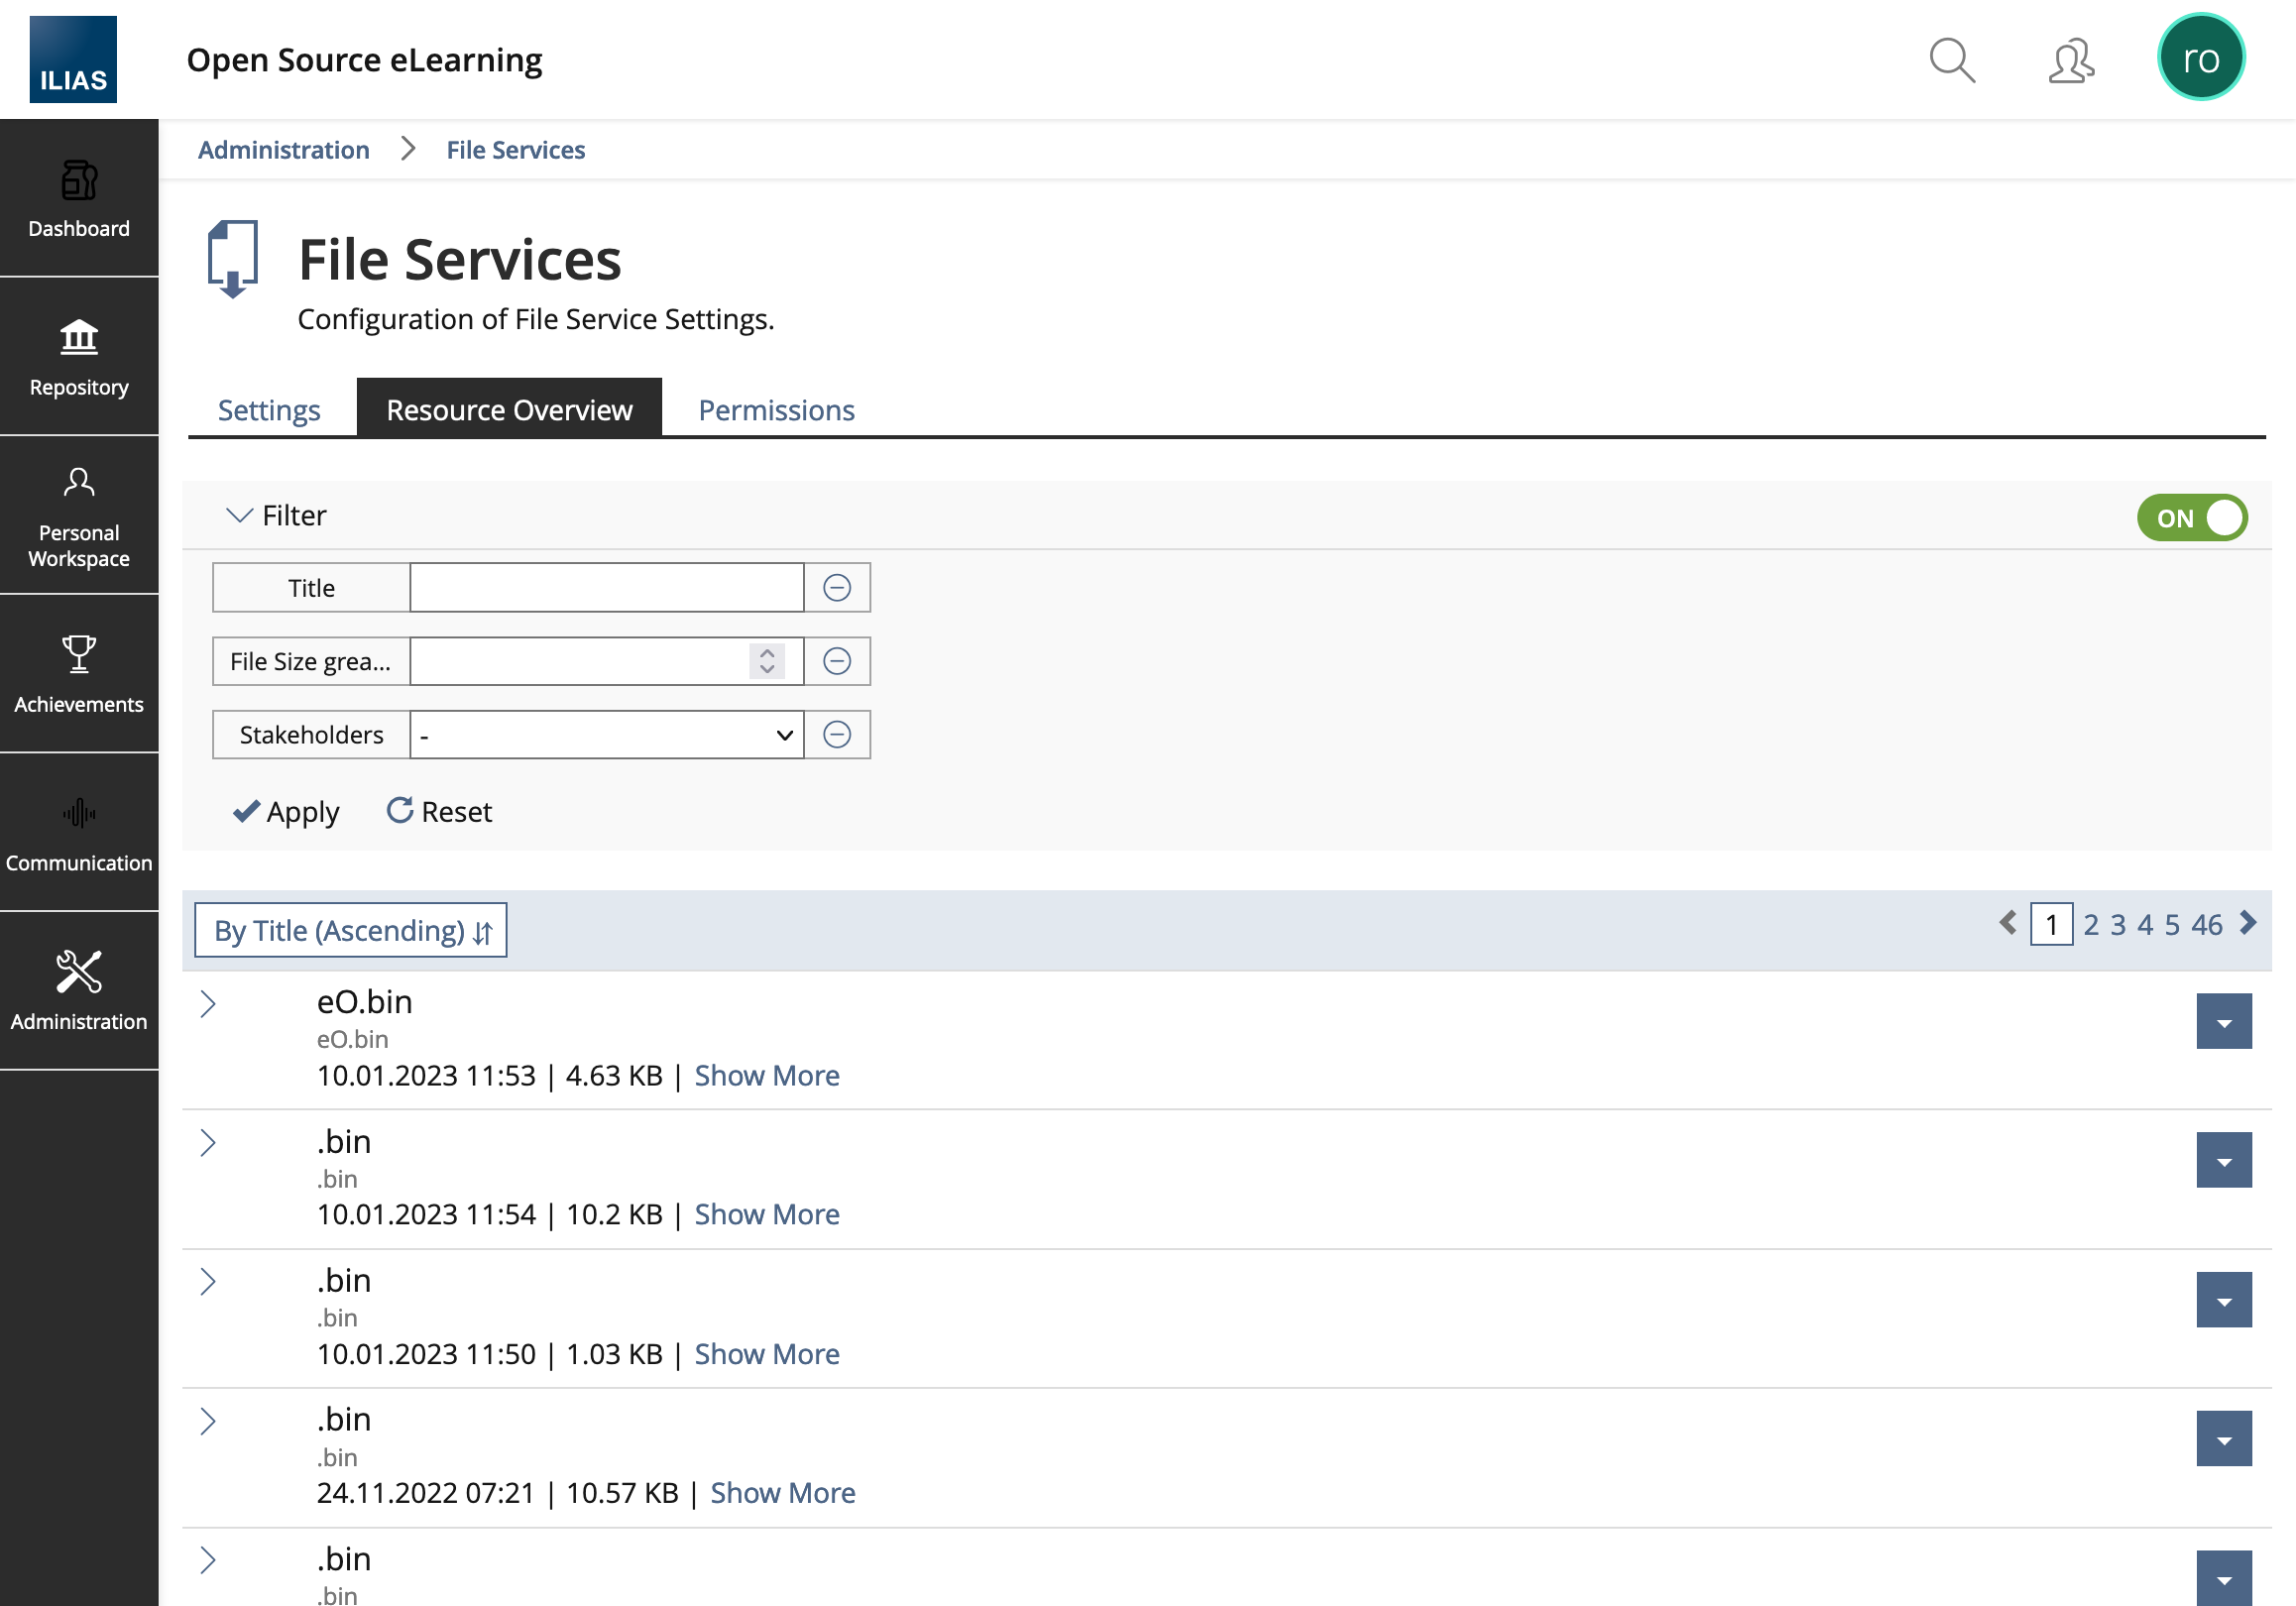Screen dimensions: 2296x1606
Task: Open Administration tools icon in sidebar
Action: click(79, 972)
